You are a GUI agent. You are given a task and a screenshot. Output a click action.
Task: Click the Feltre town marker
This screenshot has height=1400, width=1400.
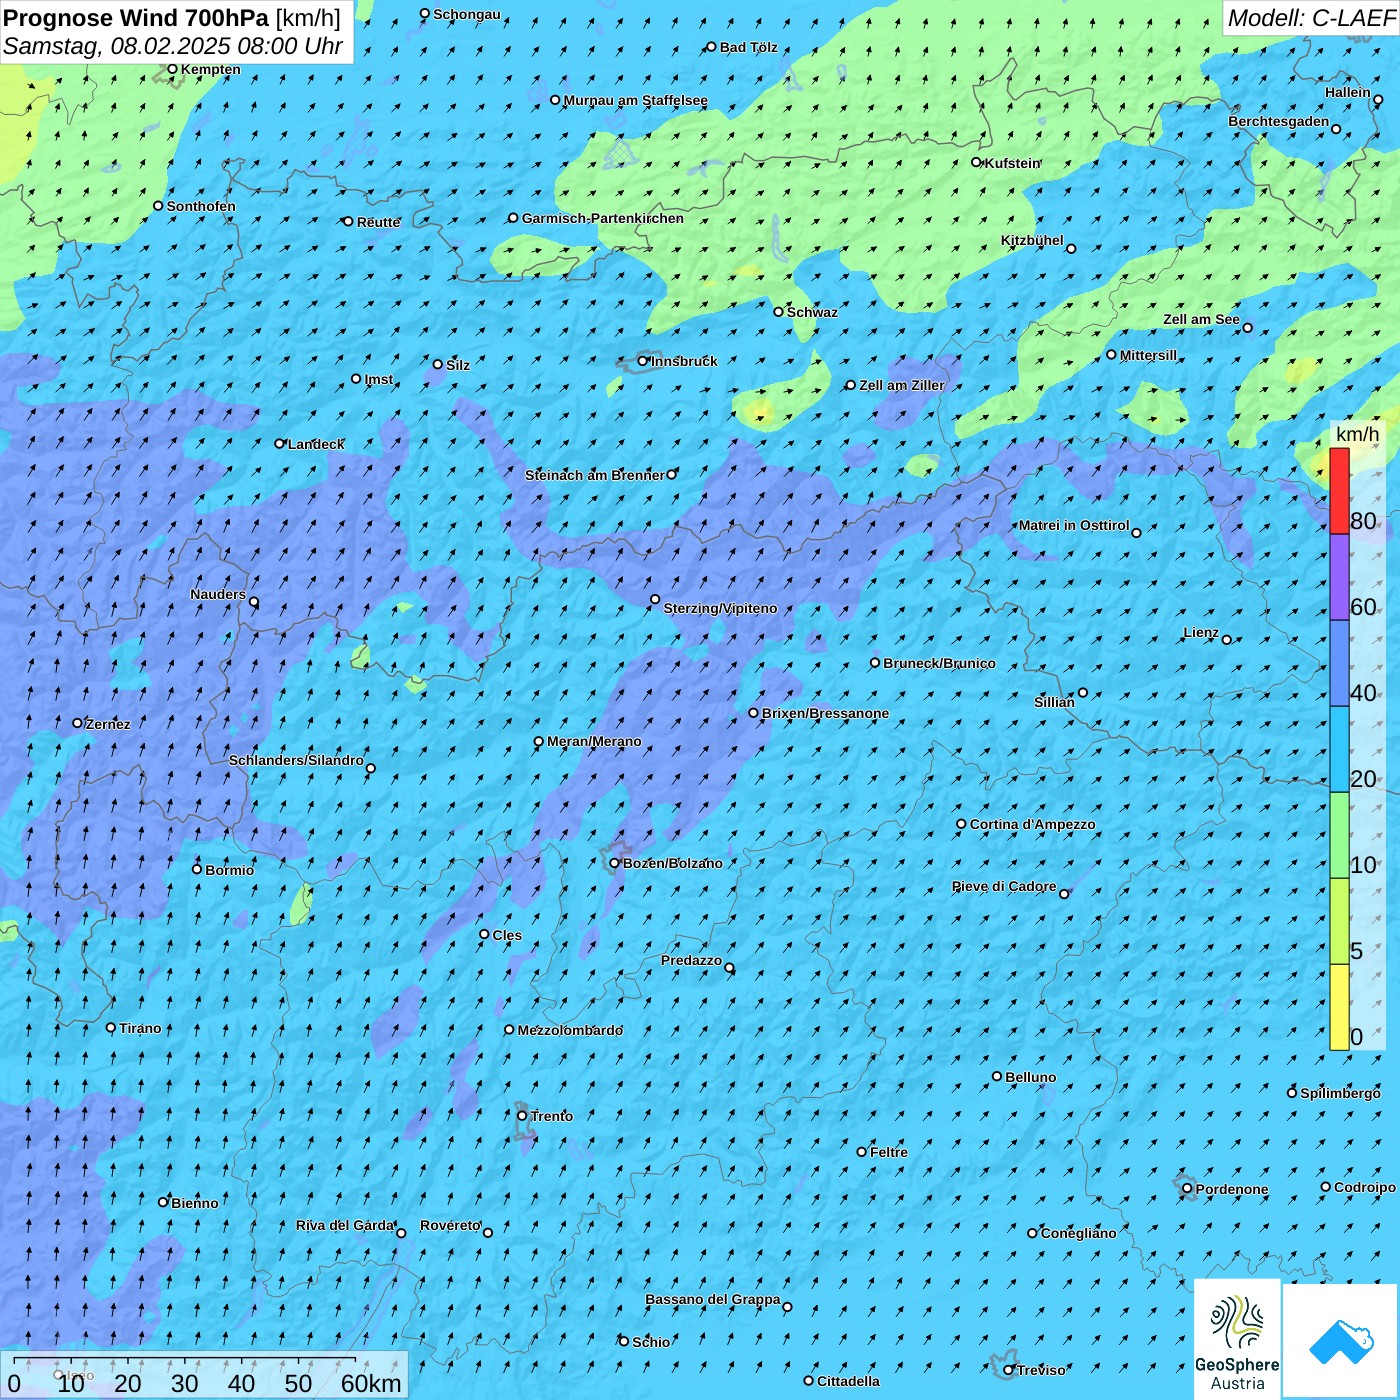tap(862, 1152)
